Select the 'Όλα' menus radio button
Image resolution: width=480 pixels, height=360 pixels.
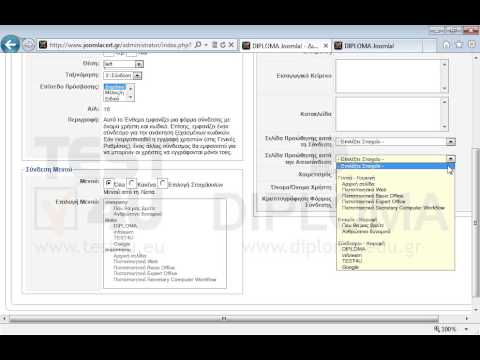(x=109, y=183)
